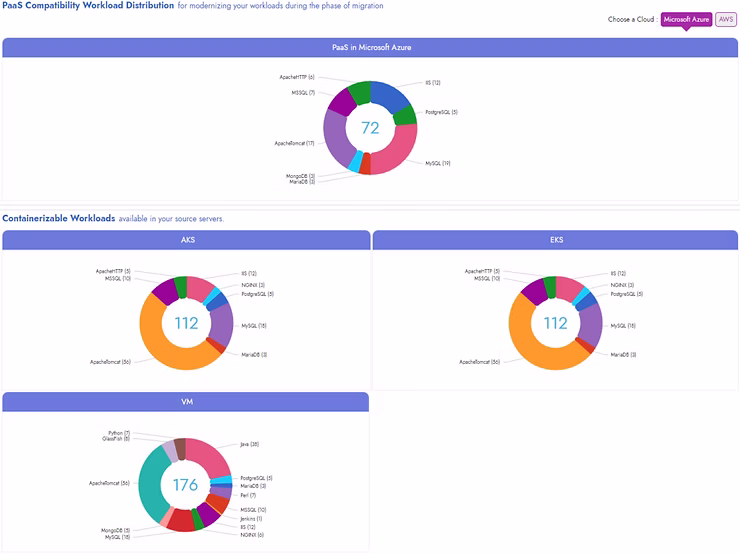Click MSSQL (10) label in EKS chart
This screenshot has height=554, width=740.
(486, 278)
